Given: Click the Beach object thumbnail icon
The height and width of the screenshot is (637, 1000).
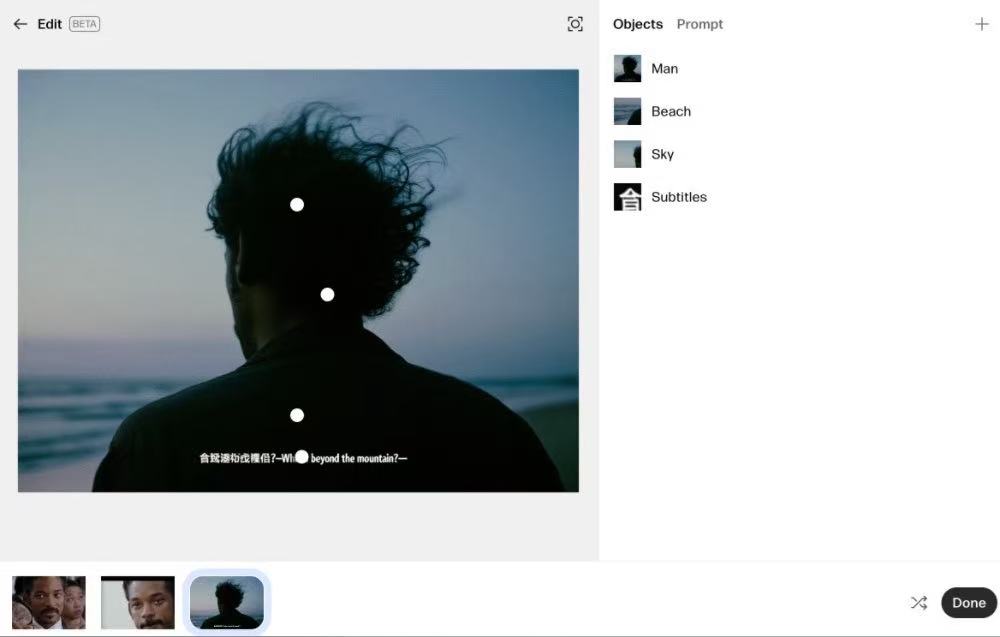Looking at the screenshot, I should click(627, 111).
